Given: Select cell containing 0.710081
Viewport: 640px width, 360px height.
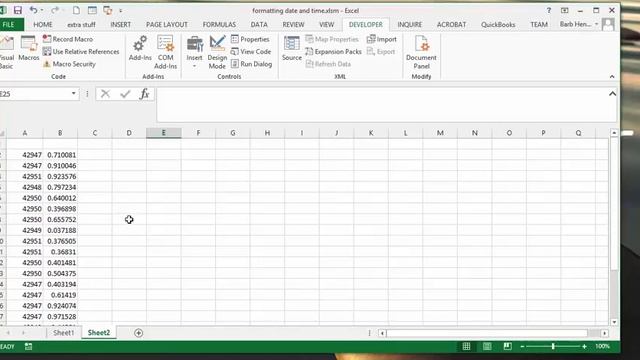Looking at the screenshot, I should click(60, 155).
